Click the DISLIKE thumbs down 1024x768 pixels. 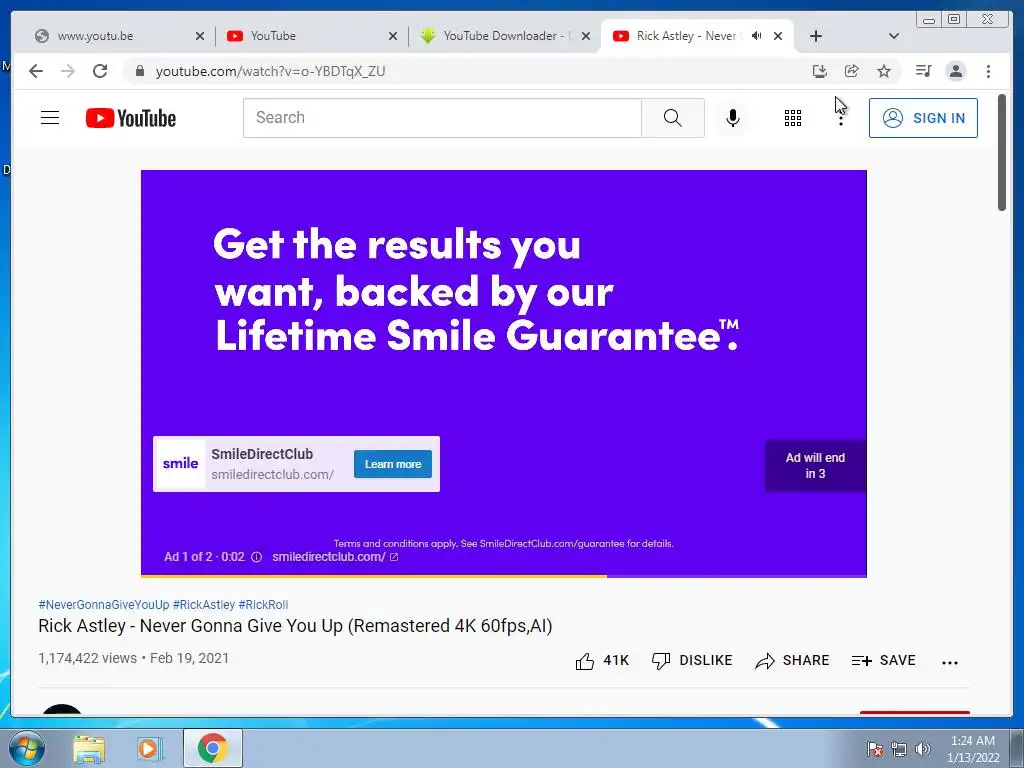[692, 661]
